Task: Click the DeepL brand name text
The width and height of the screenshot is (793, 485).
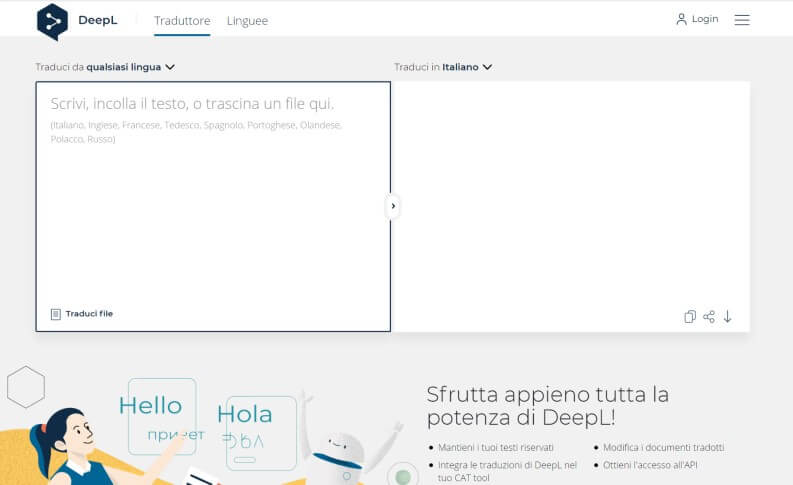Action: point(98,20)
